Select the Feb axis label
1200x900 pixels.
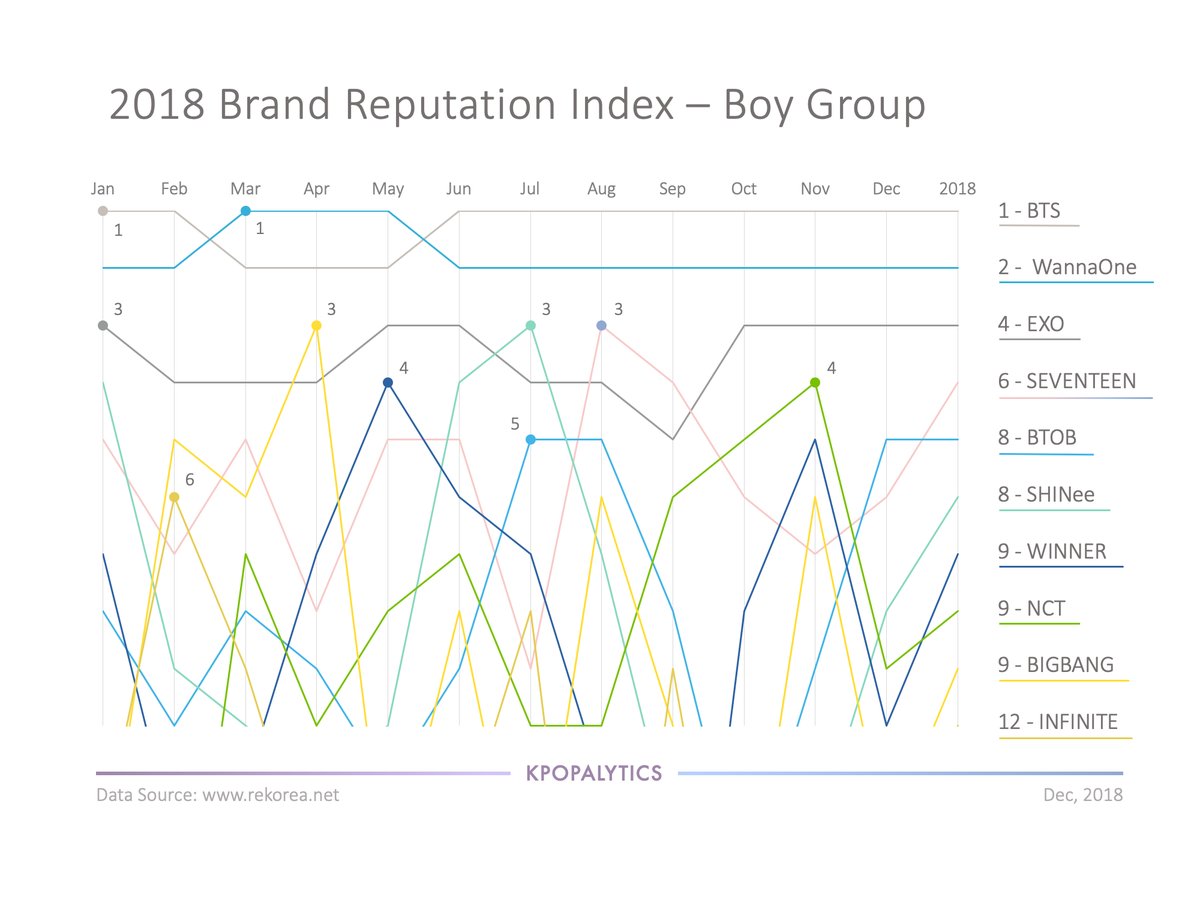click(x=174, y=189)
